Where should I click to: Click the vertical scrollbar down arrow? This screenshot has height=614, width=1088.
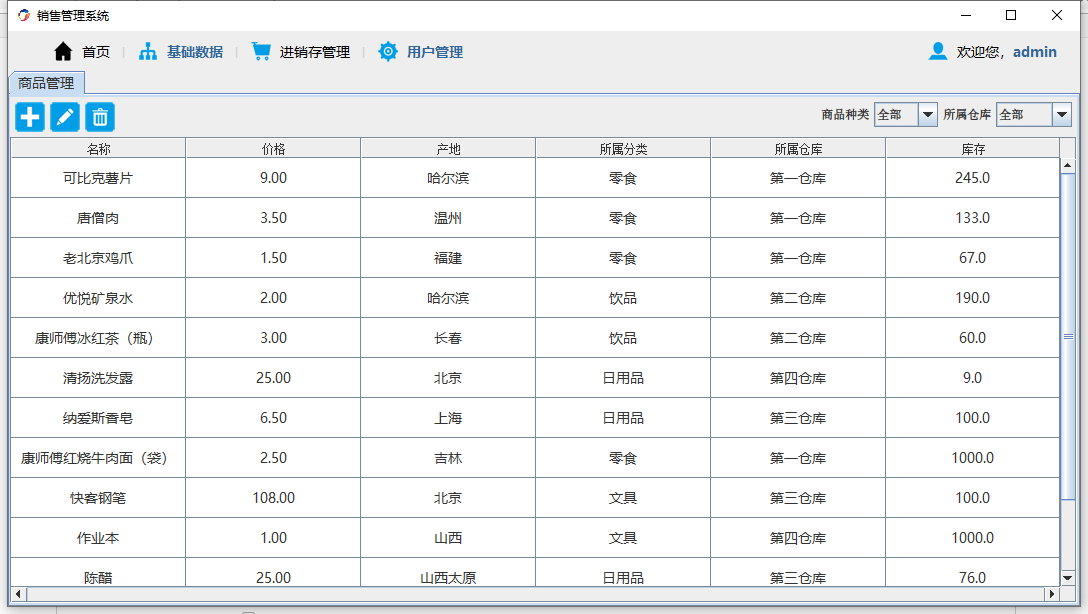1068,578
